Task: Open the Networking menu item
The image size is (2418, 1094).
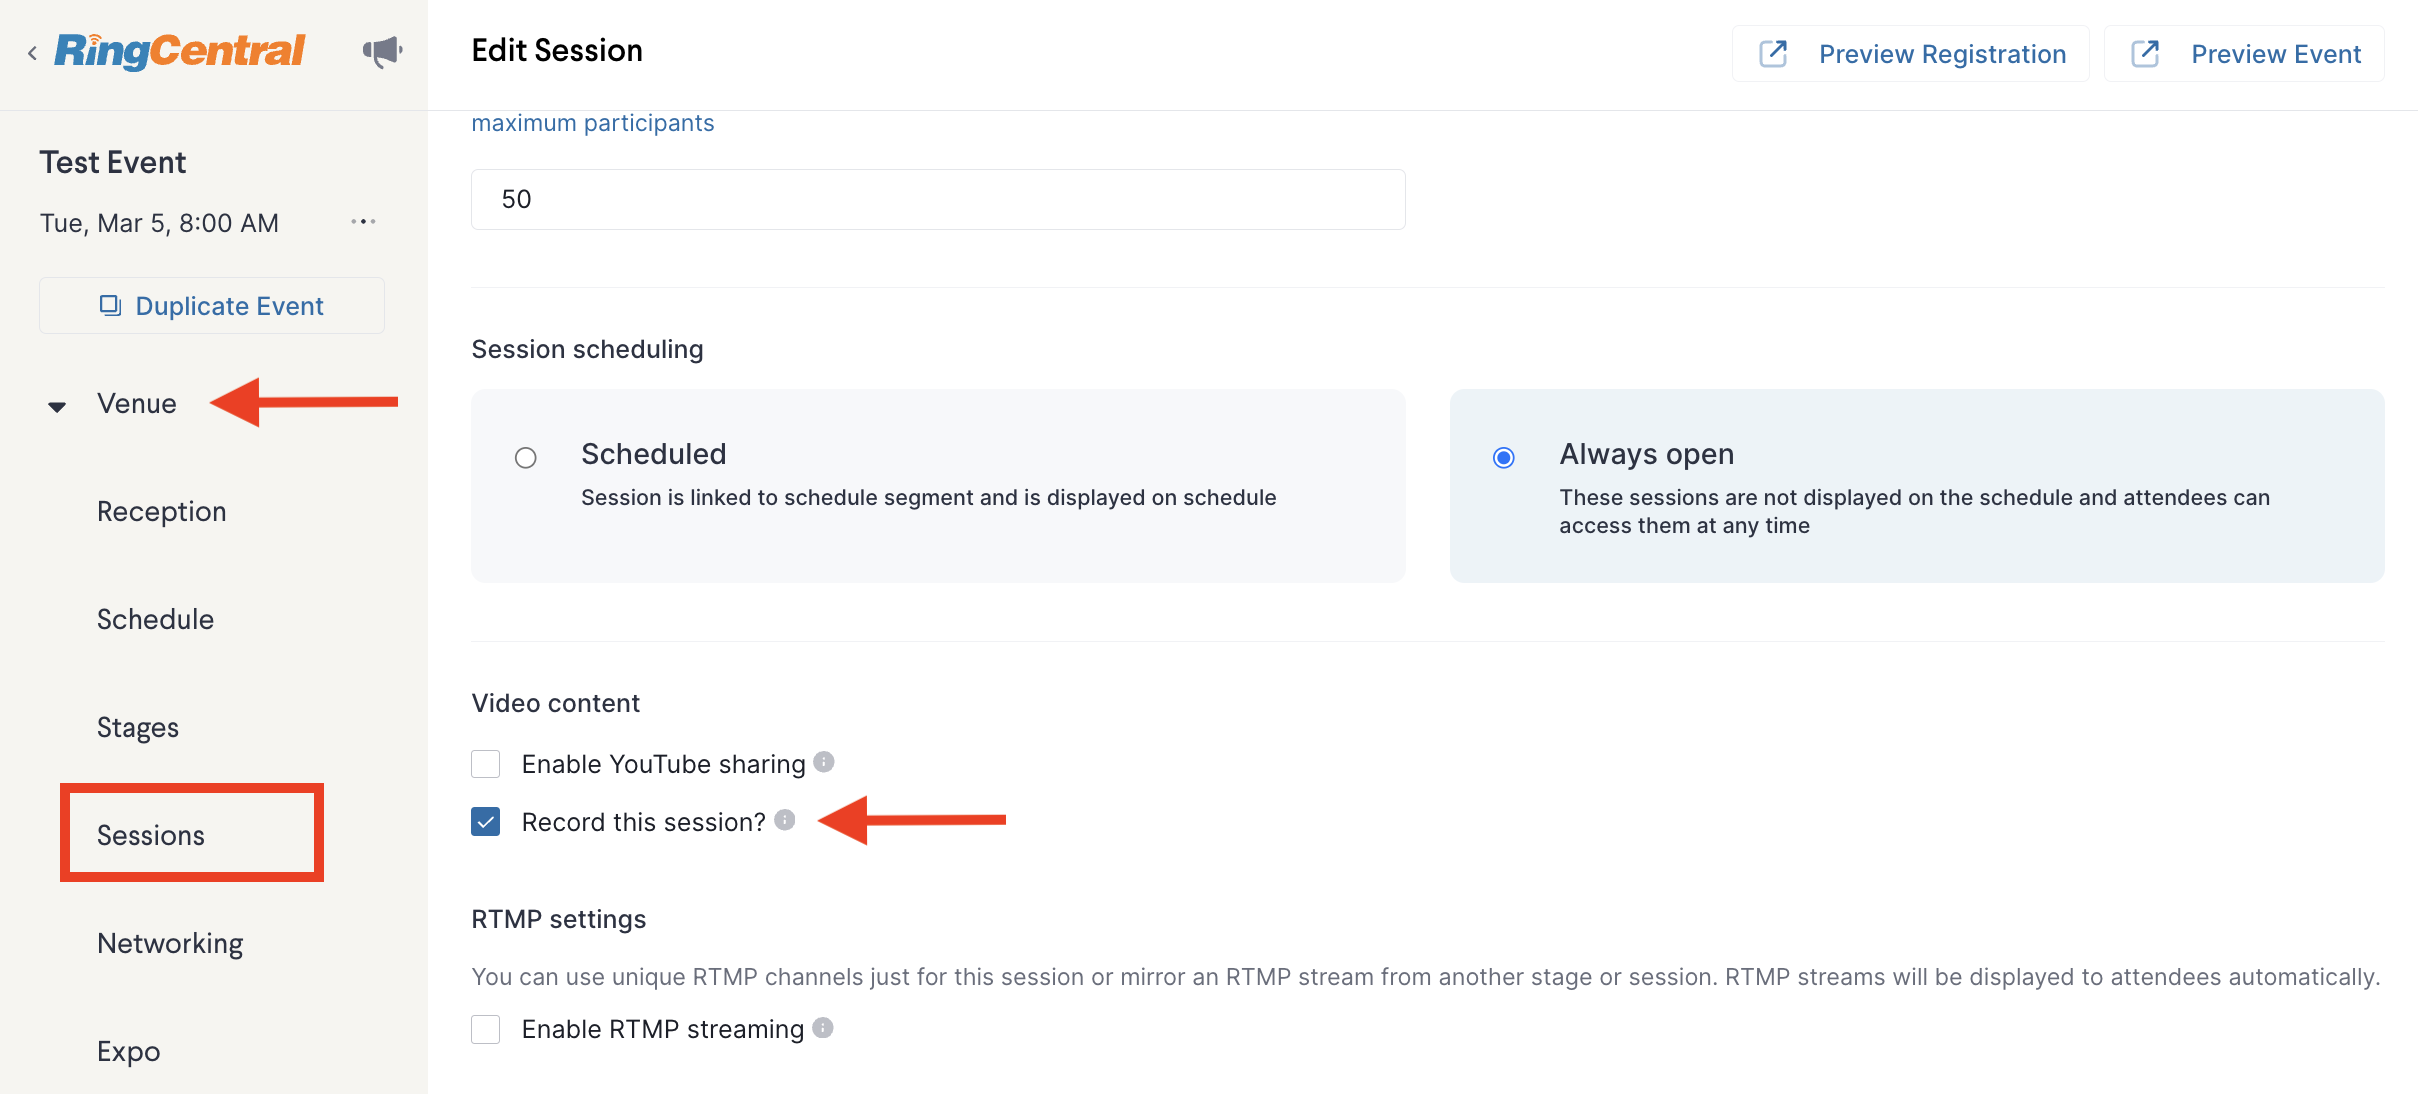Action: (170, 943)
